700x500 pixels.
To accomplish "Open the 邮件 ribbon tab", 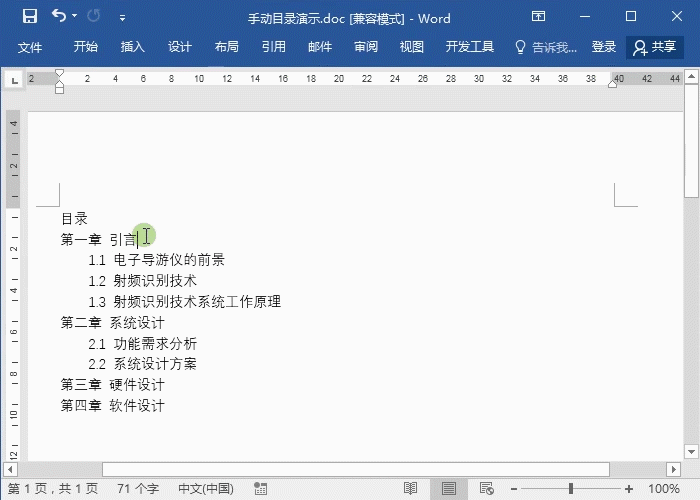I will (320, 46).
